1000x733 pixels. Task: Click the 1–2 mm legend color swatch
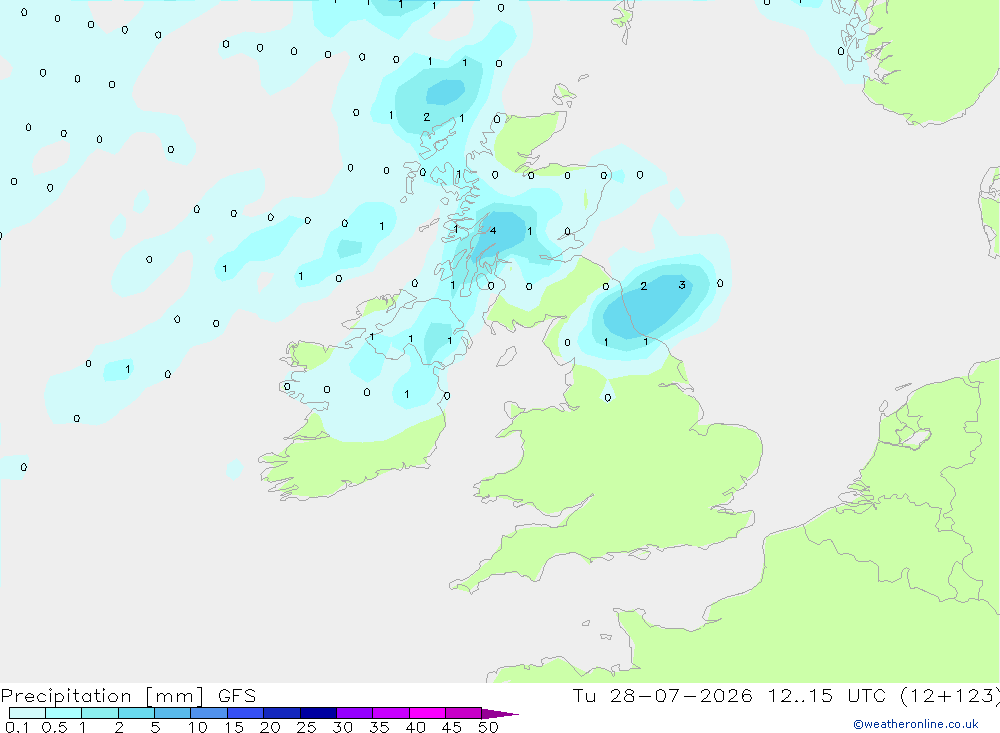100,713
